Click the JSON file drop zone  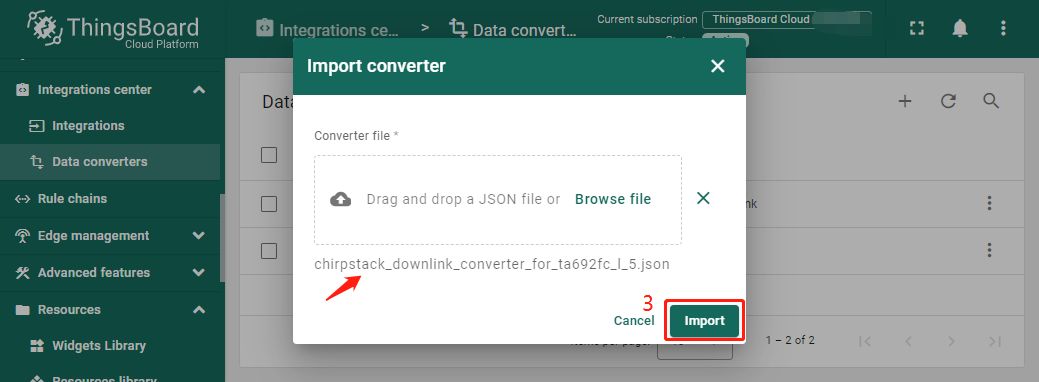click(498, 200)
